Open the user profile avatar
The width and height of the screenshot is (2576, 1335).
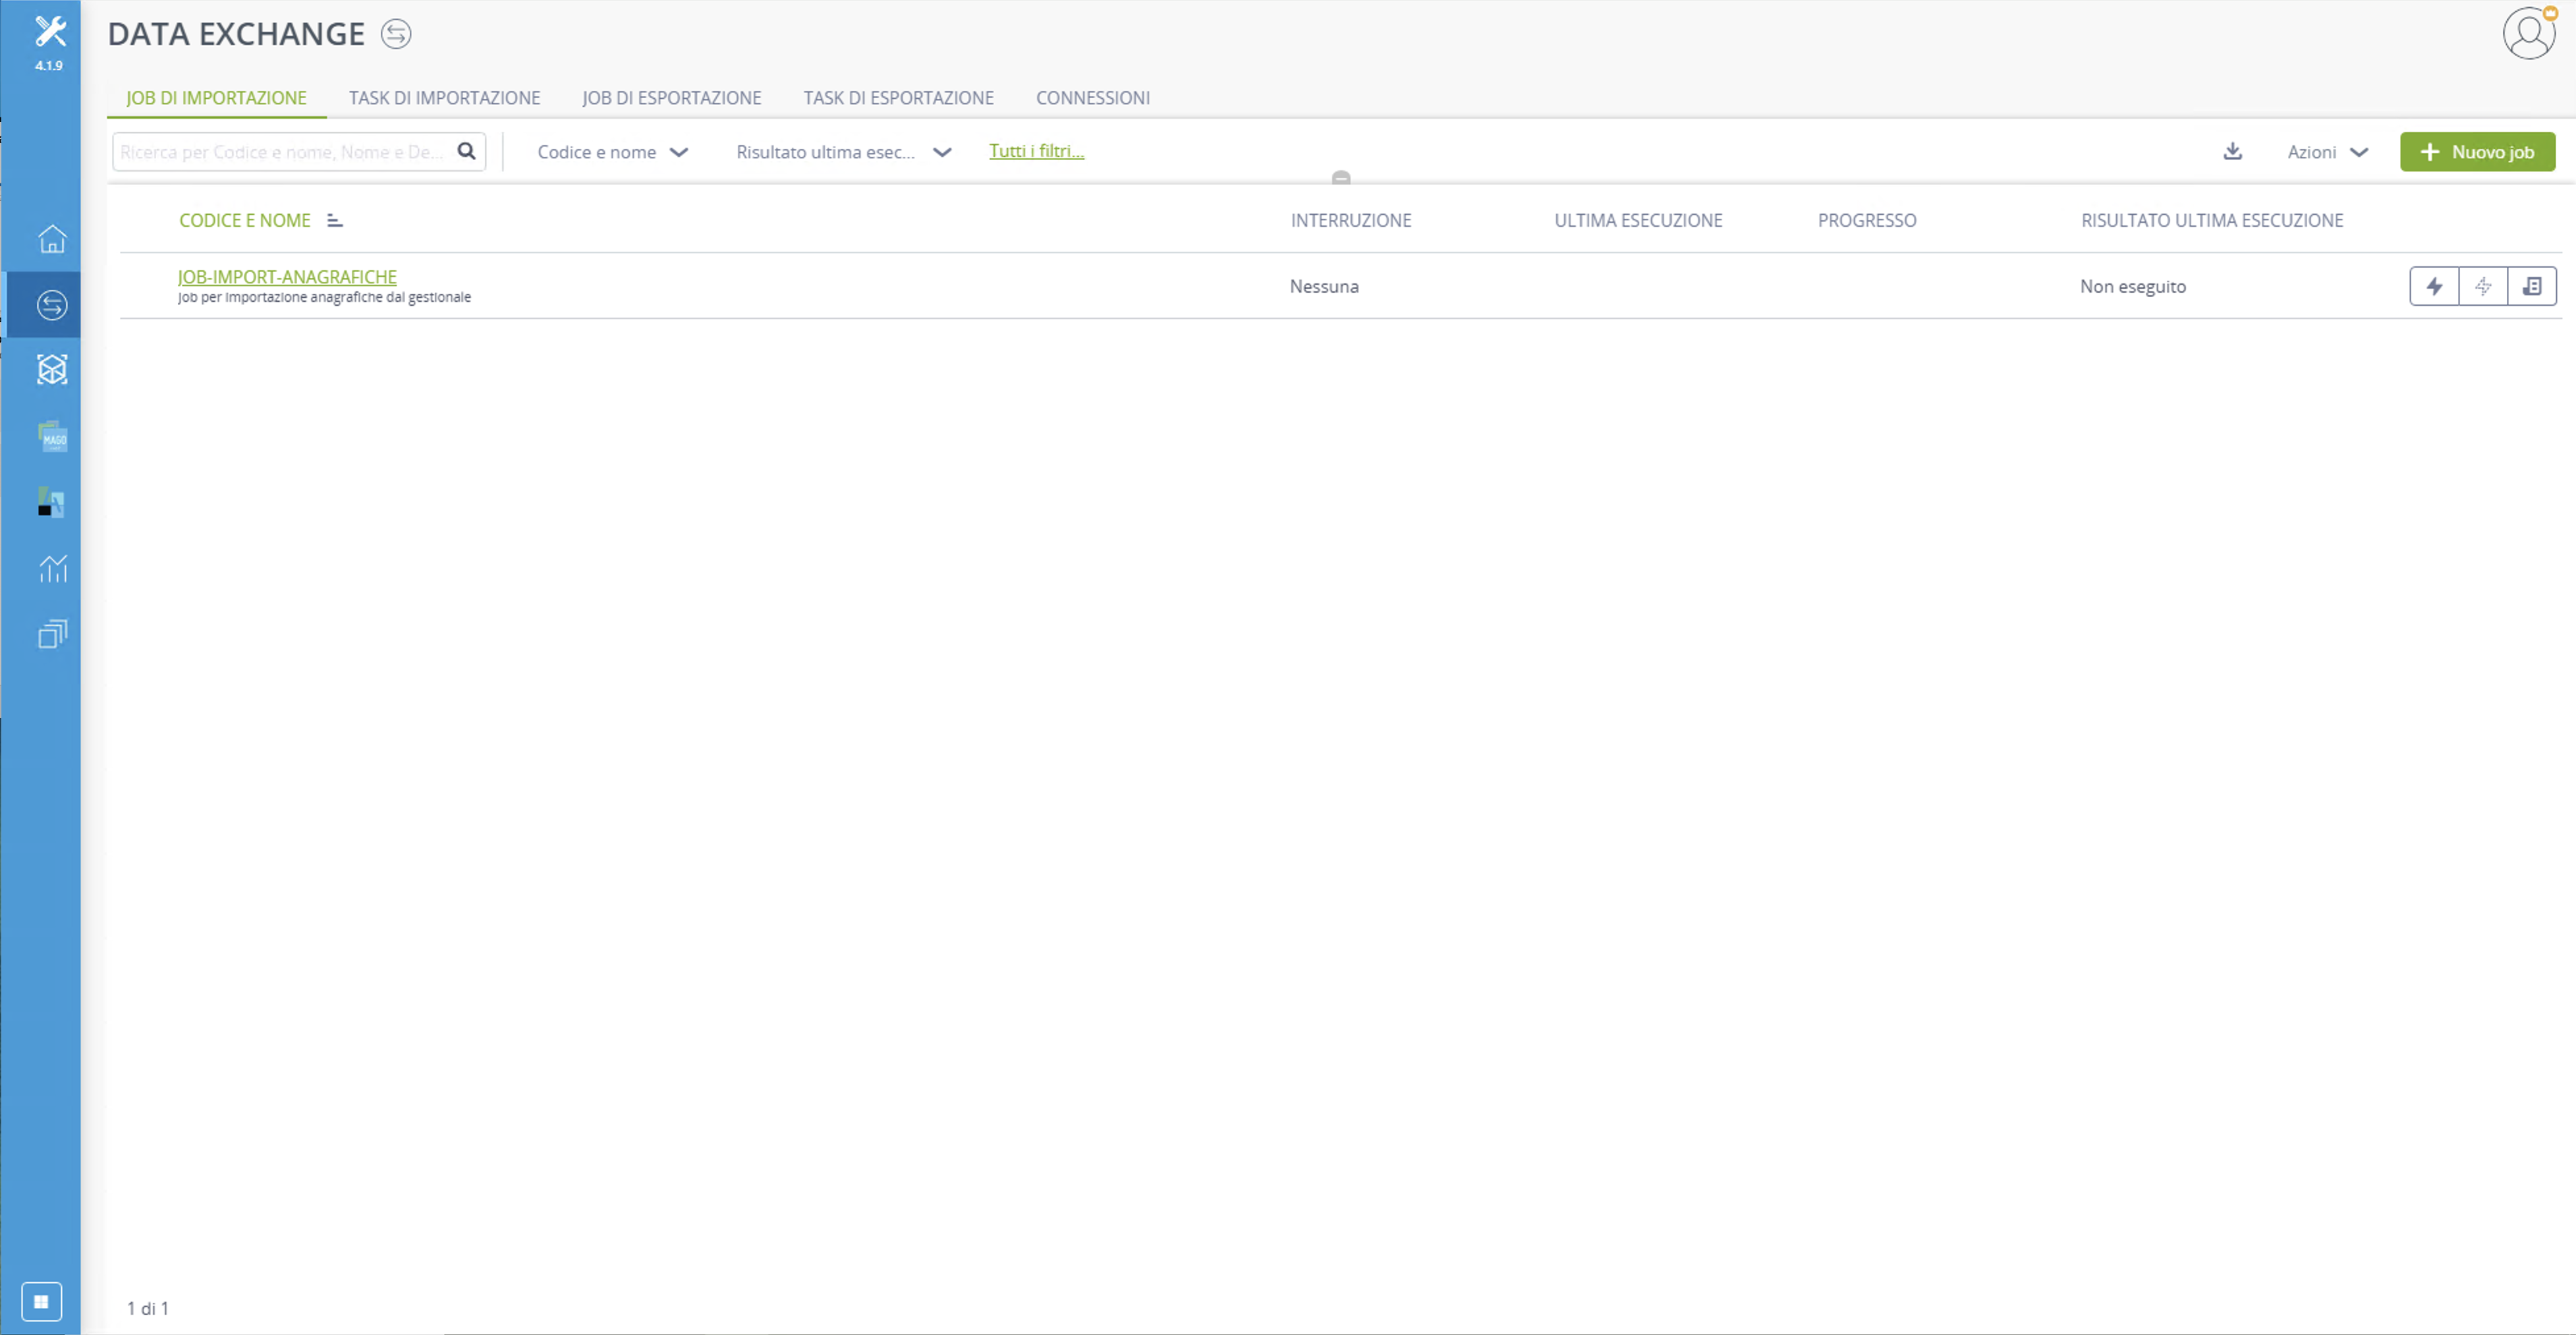(2529, 34)
